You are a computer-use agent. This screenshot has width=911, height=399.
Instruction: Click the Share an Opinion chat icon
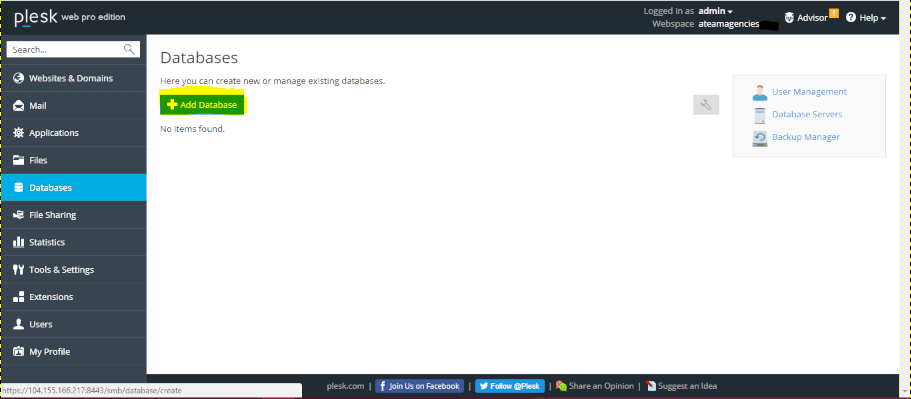(561, 386)
